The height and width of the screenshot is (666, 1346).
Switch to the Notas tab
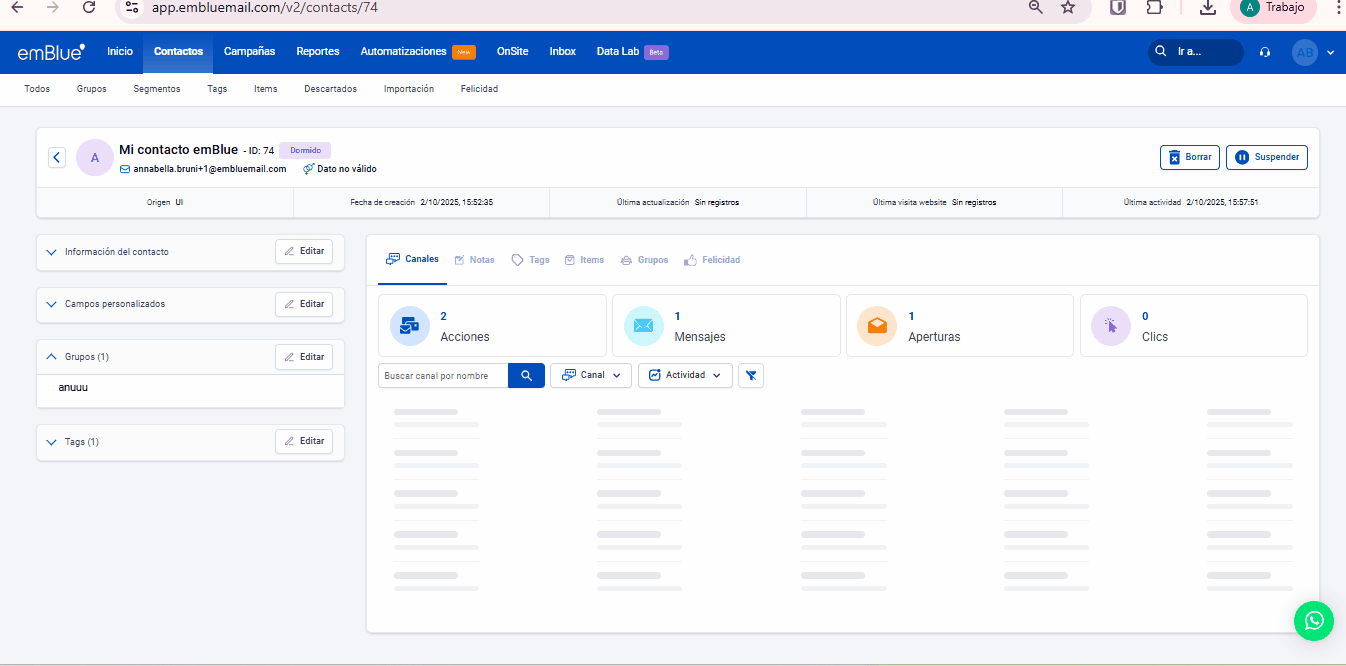474,260
